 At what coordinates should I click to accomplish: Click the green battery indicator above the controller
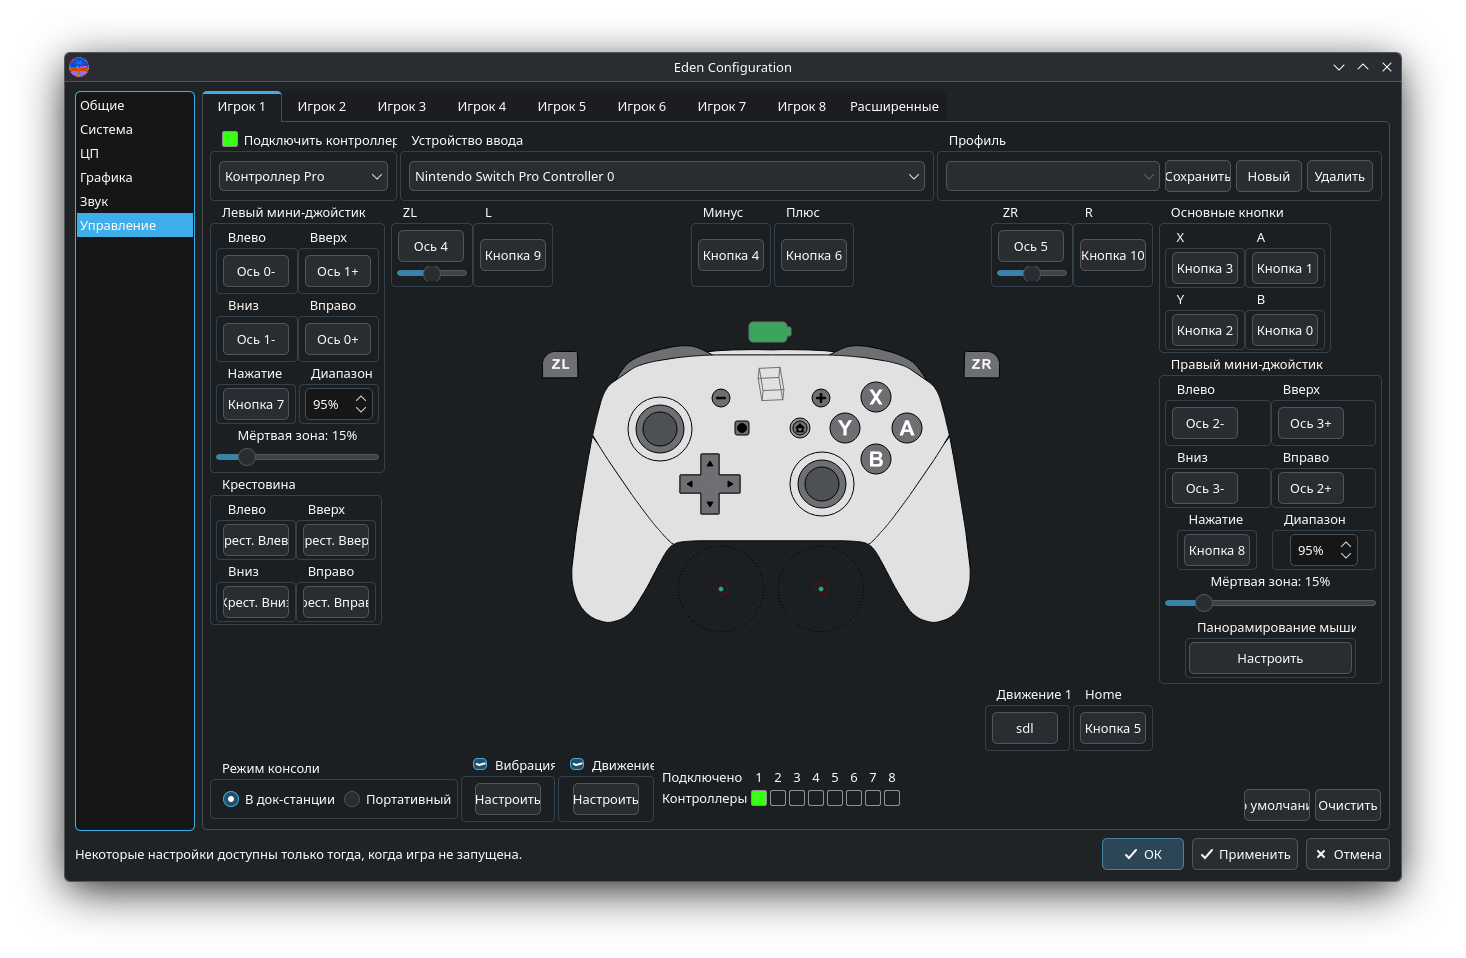click(770, 331)
